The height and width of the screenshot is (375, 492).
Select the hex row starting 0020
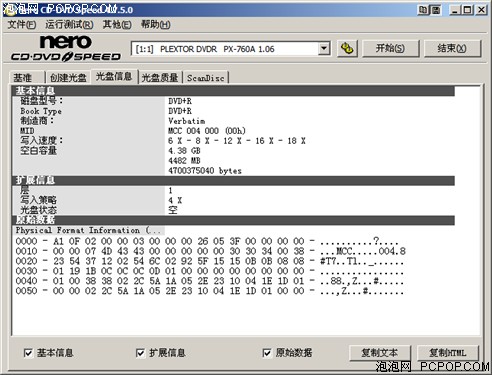click(x=210, y=261)
